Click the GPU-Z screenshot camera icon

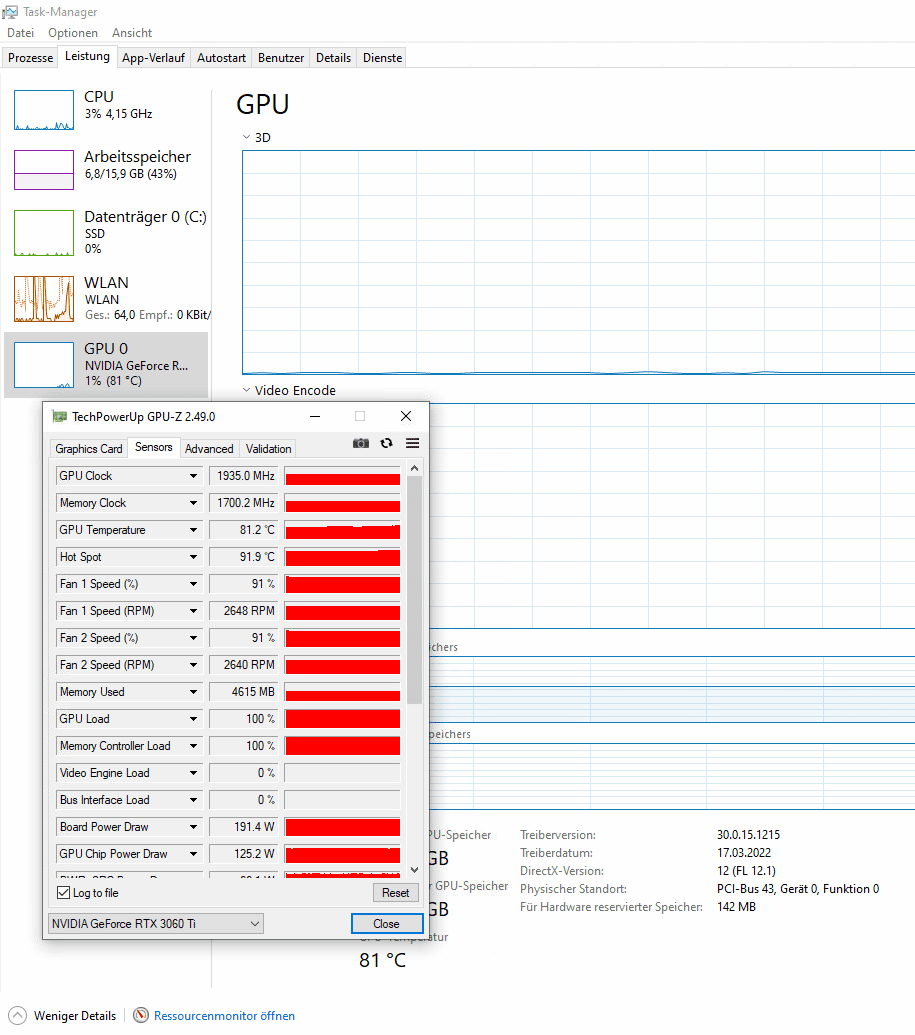tap(360, 443)
